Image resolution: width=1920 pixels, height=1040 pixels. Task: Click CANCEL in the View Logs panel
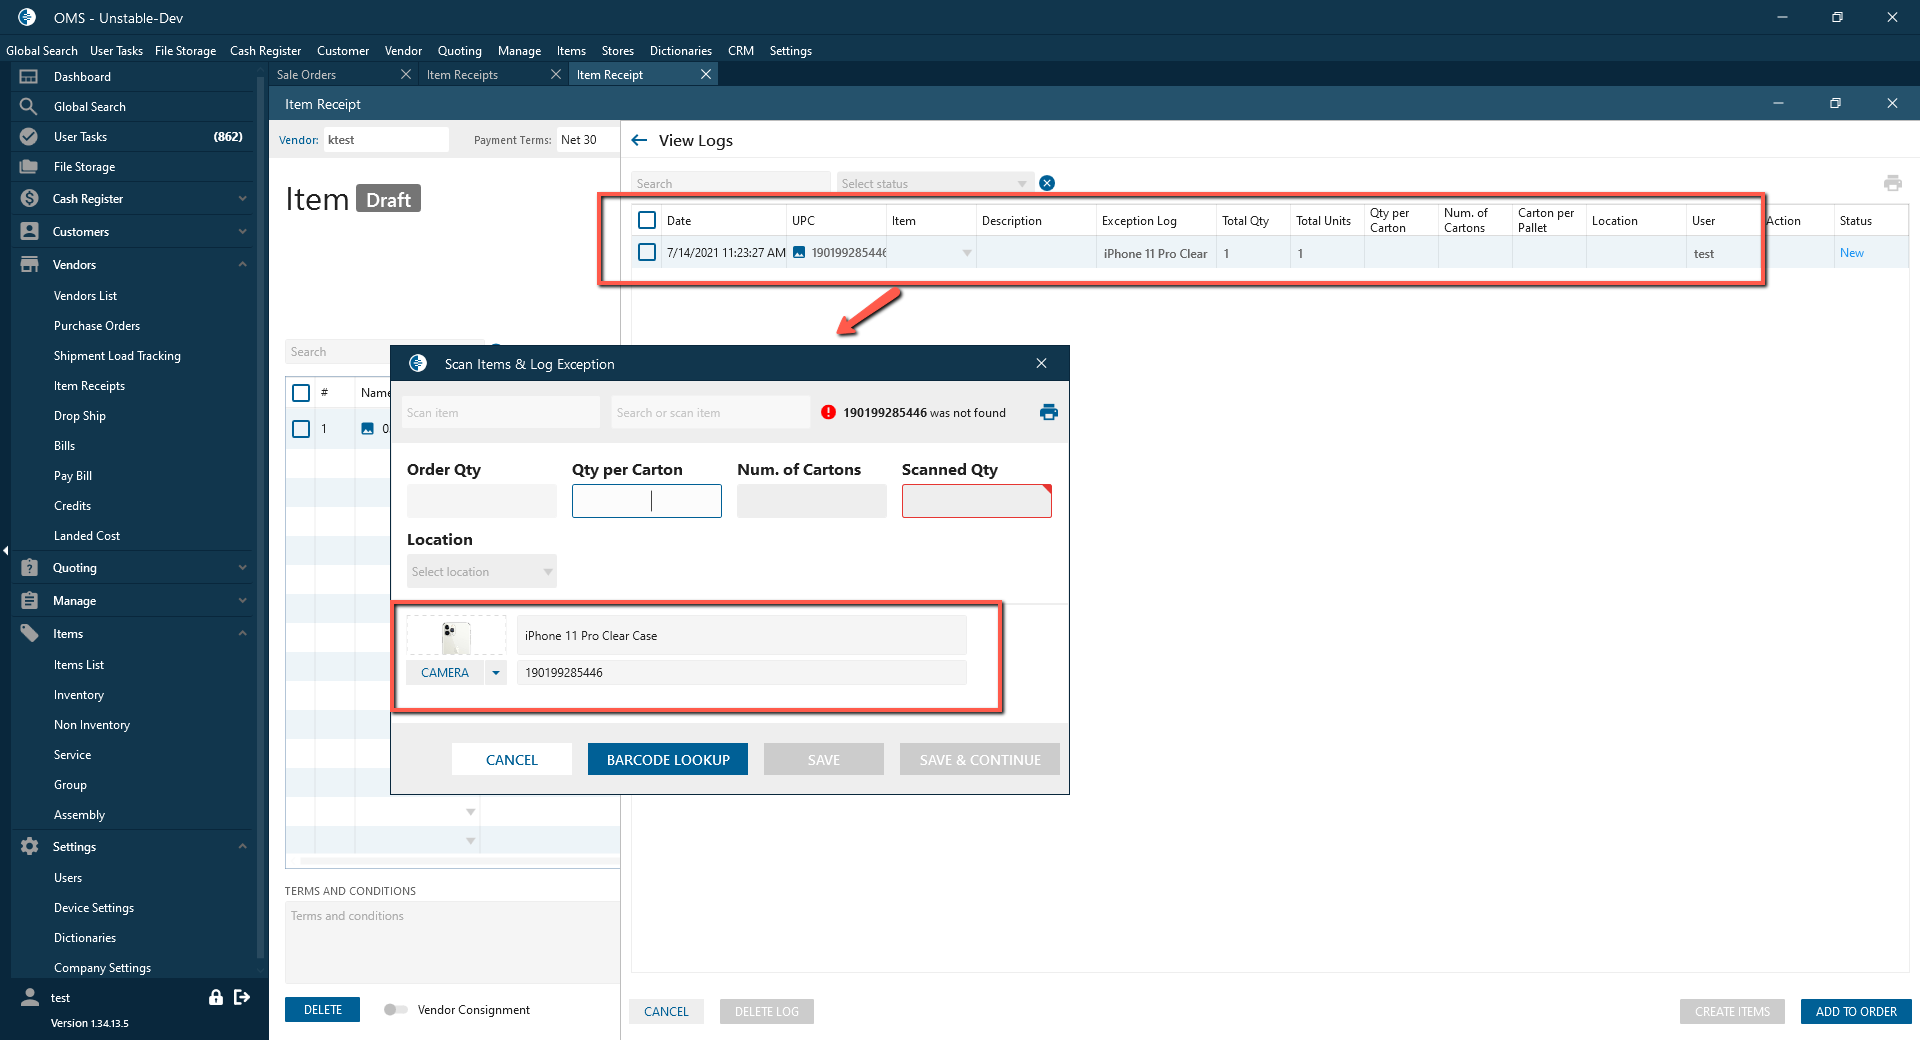coord(666,1012)
